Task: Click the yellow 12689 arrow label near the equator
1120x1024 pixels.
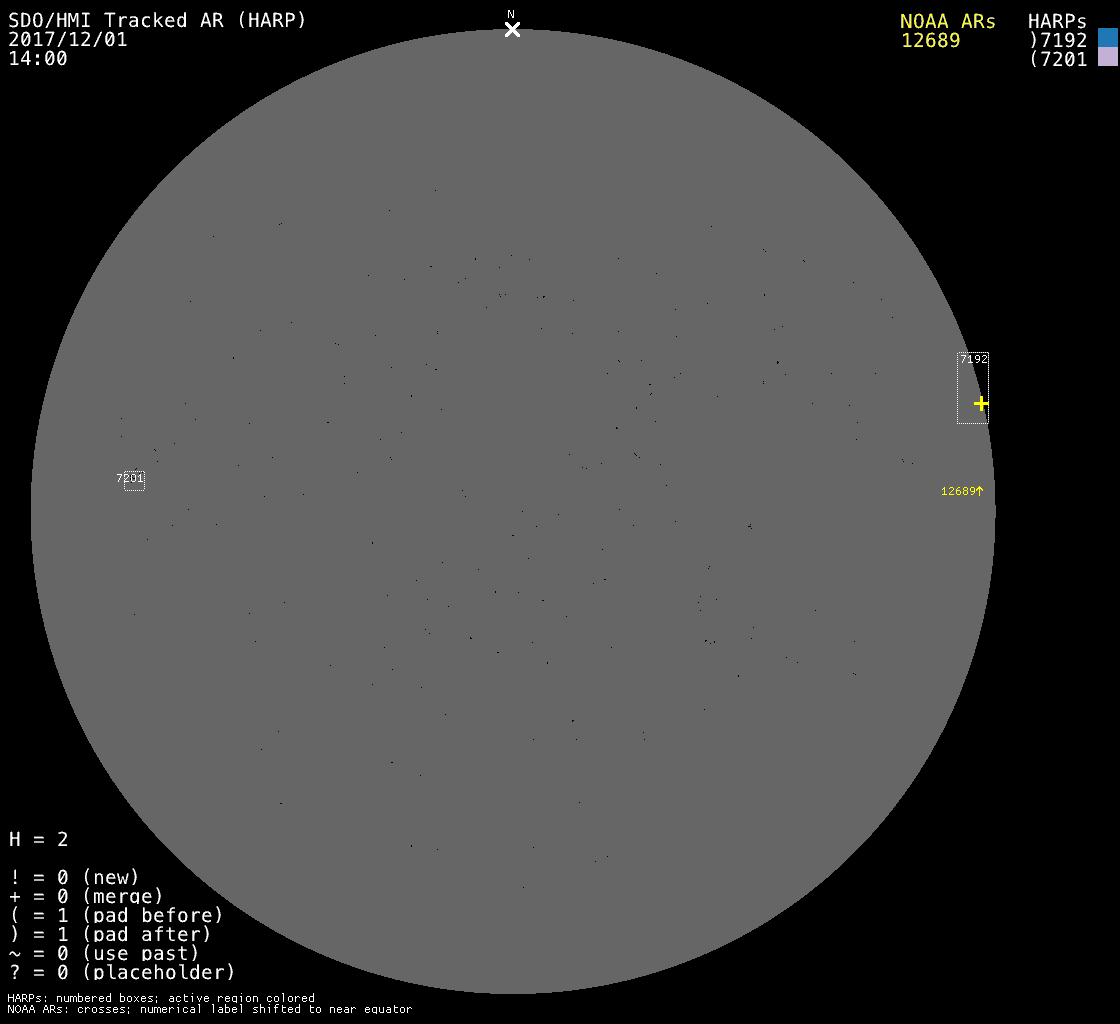Action: tap(961, 491)
